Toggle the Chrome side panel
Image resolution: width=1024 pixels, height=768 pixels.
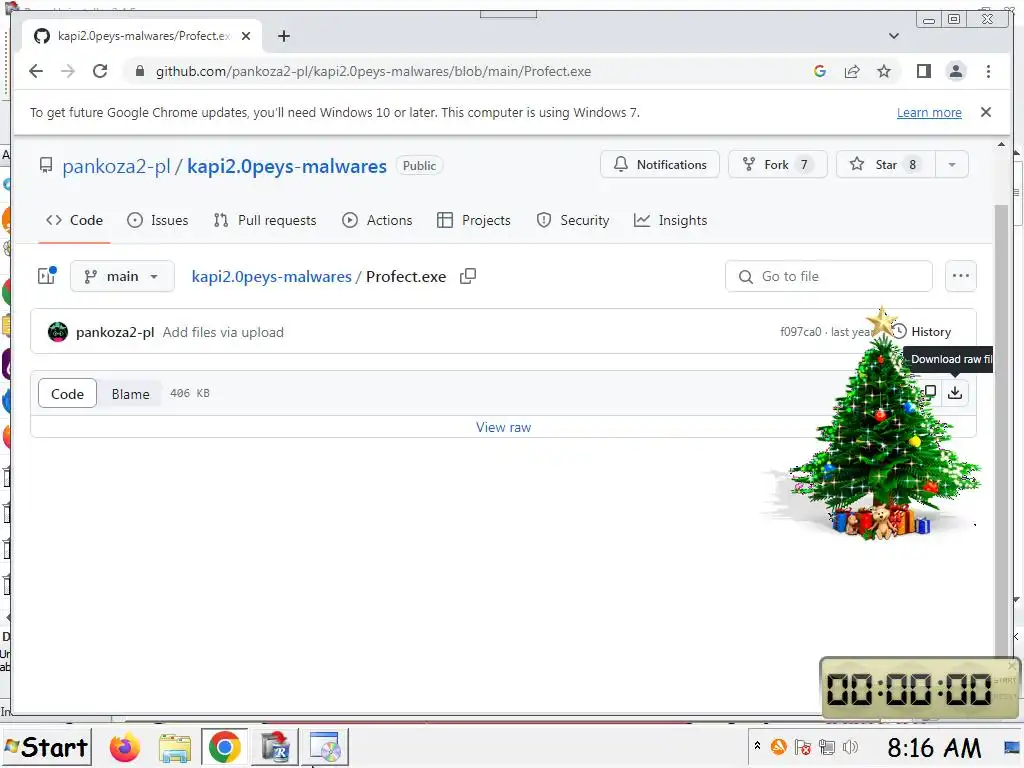click(x=923, y=71)
